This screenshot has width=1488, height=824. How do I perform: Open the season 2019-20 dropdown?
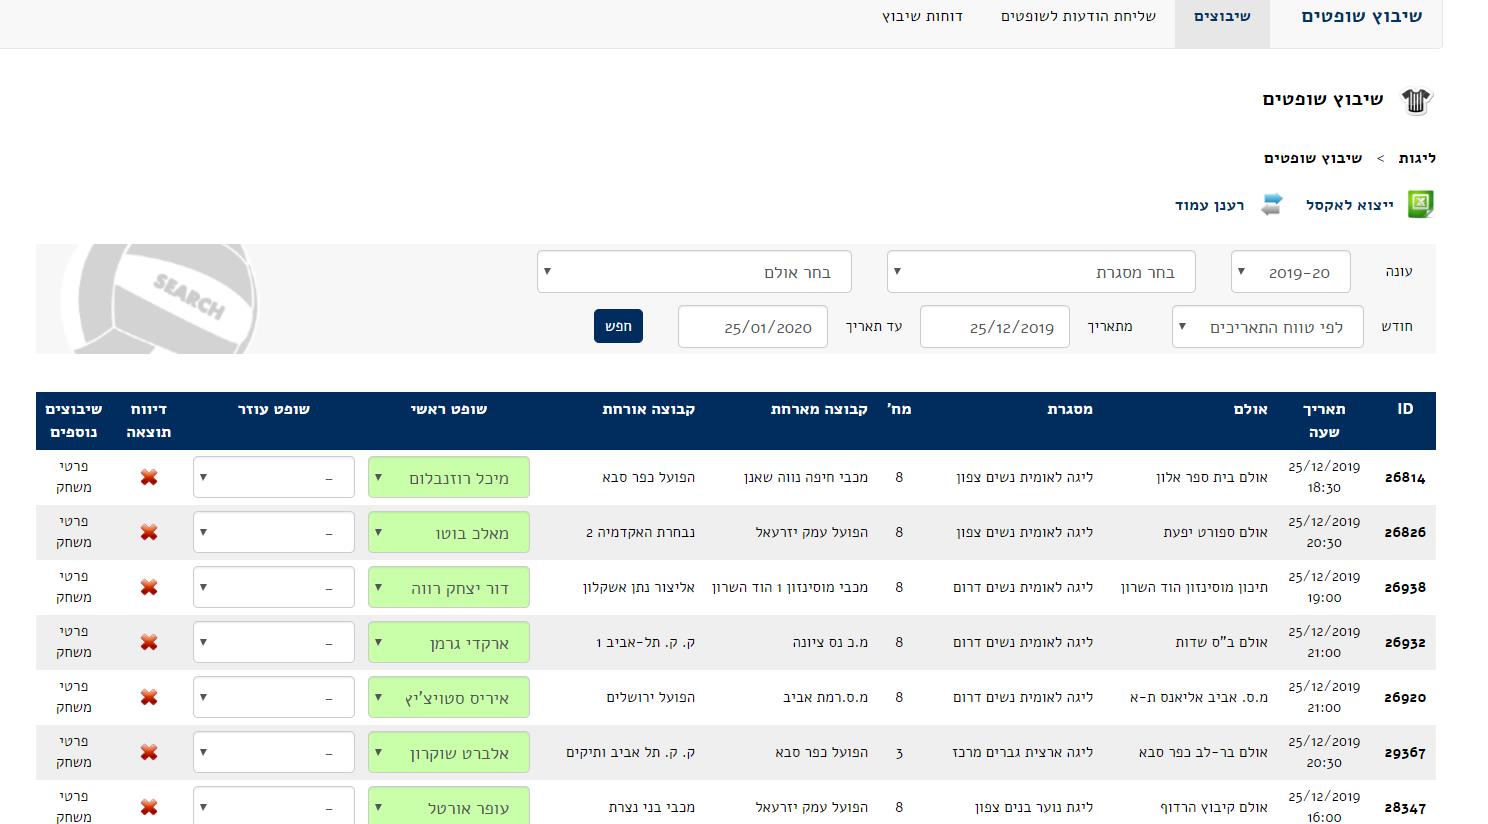pos(1290,272)
